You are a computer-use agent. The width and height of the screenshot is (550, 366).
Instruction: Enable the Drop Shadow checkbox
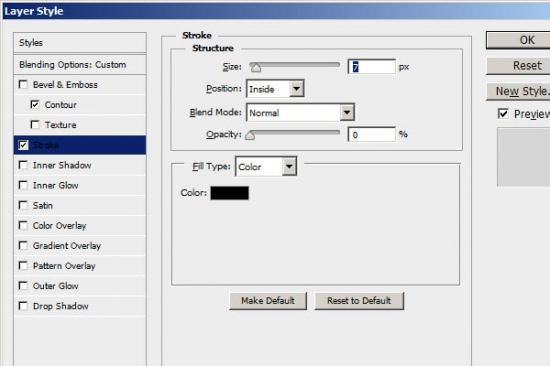[23, 306]
